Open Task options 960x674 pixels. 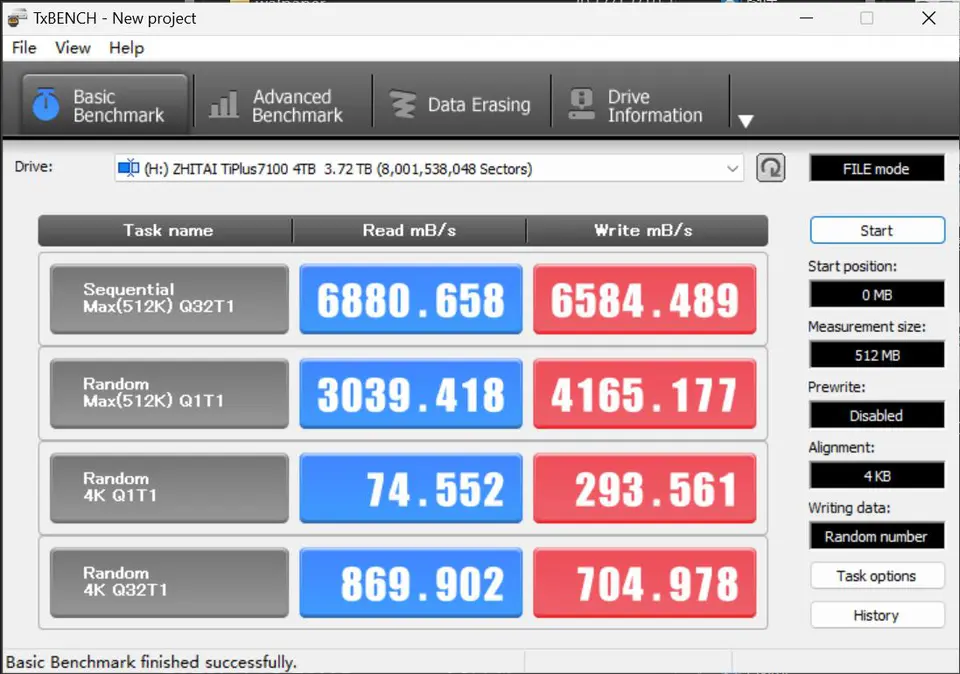[877, 576]
